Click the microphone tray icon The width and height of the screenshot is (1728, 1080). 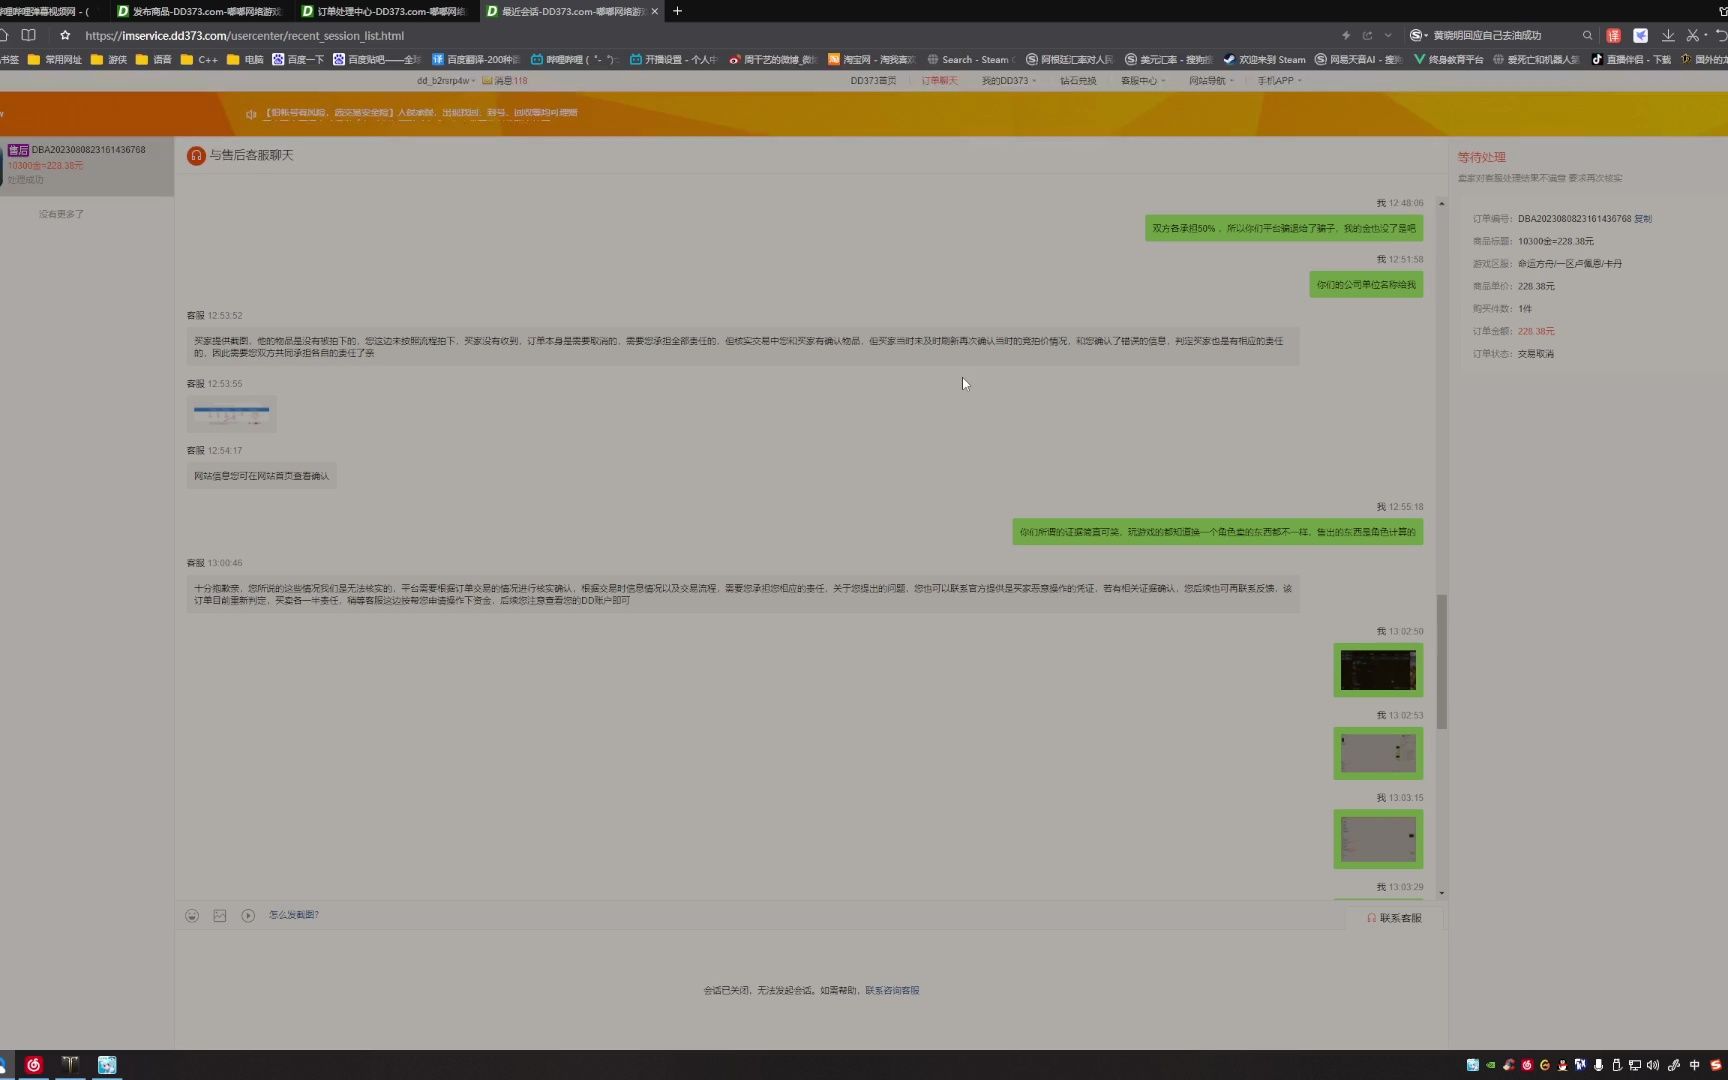click(1598, 1066)
